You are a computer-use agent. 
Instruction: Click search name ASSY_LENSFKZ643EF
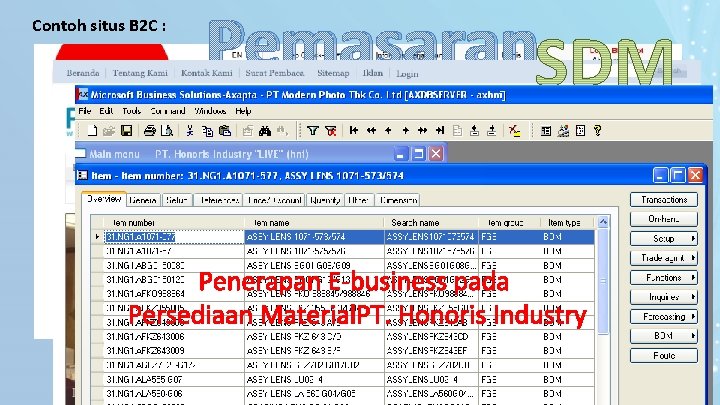[x=431, y=351]
